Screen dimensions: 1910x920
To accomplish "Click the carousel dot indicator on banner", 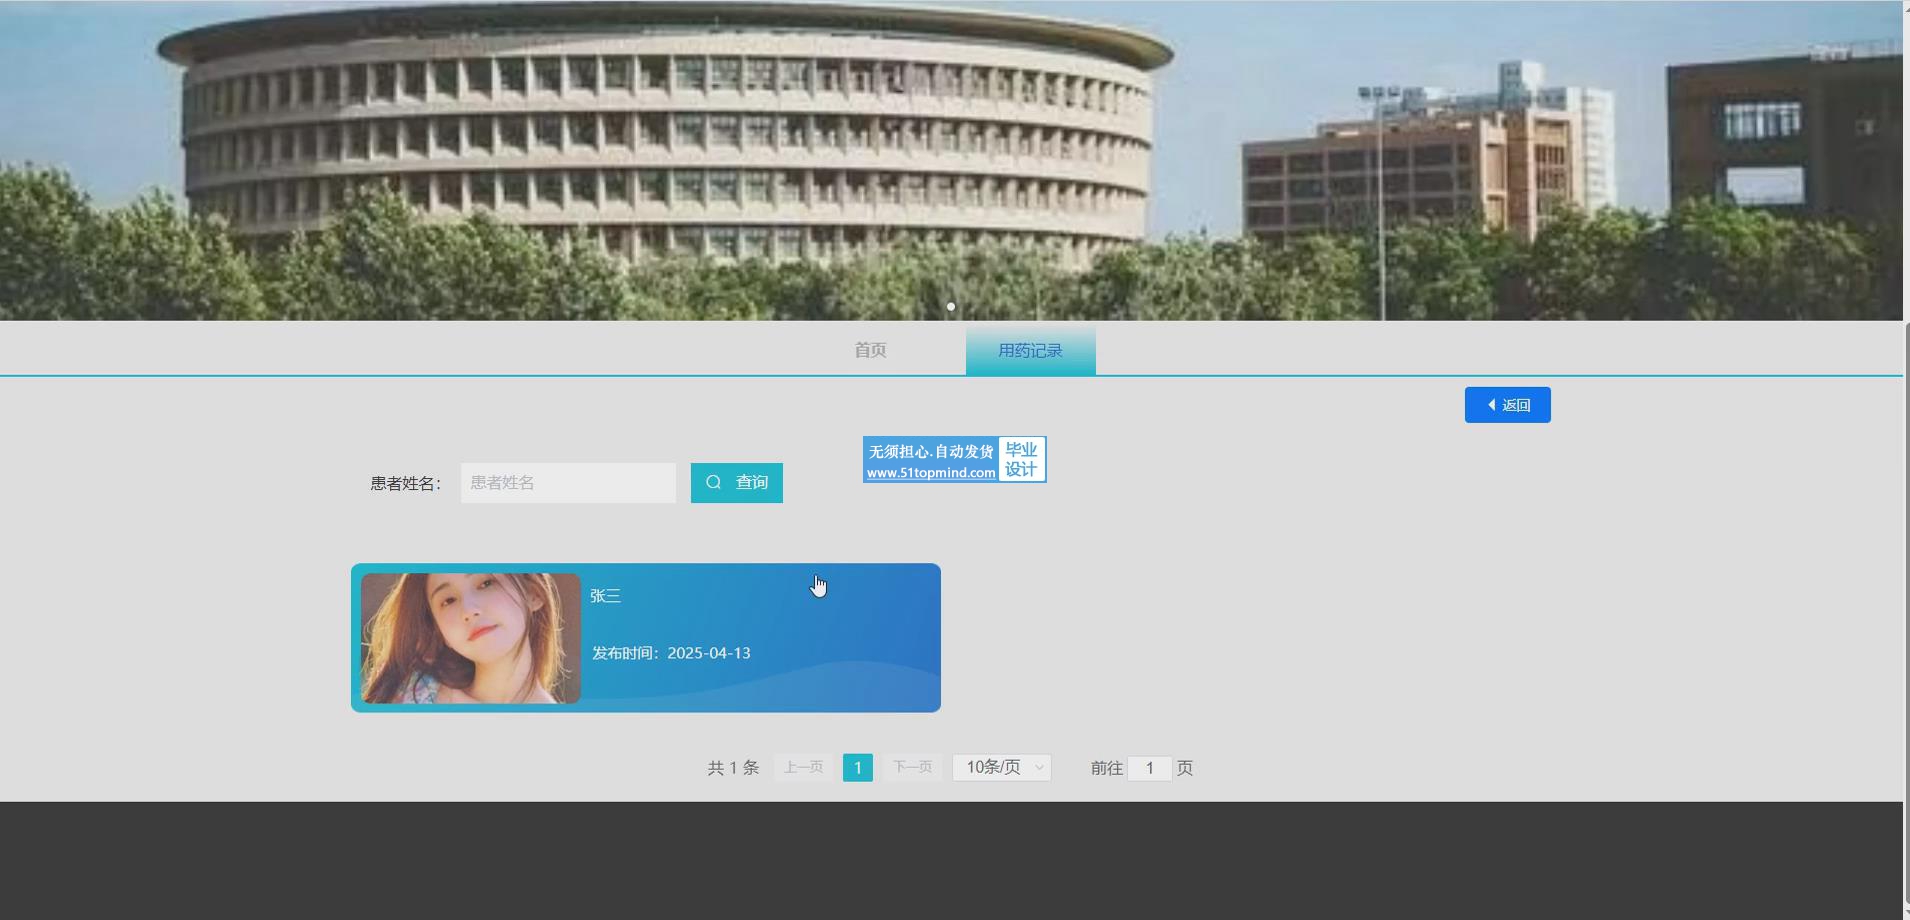I will [x=951, y=307].
